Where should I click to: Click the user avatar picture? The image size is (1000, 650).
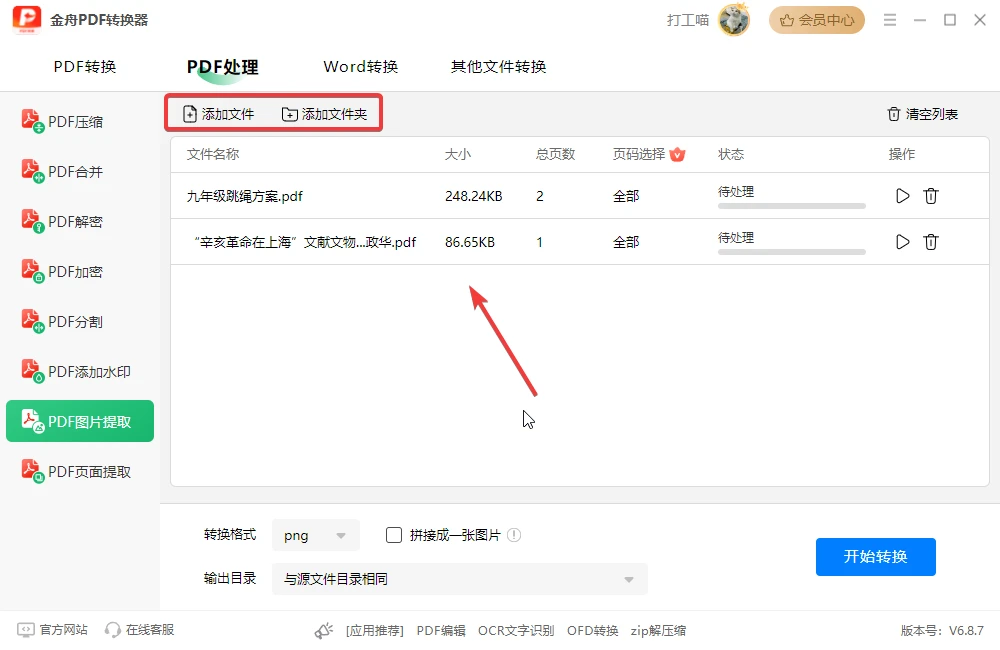(x=733, y=20)
